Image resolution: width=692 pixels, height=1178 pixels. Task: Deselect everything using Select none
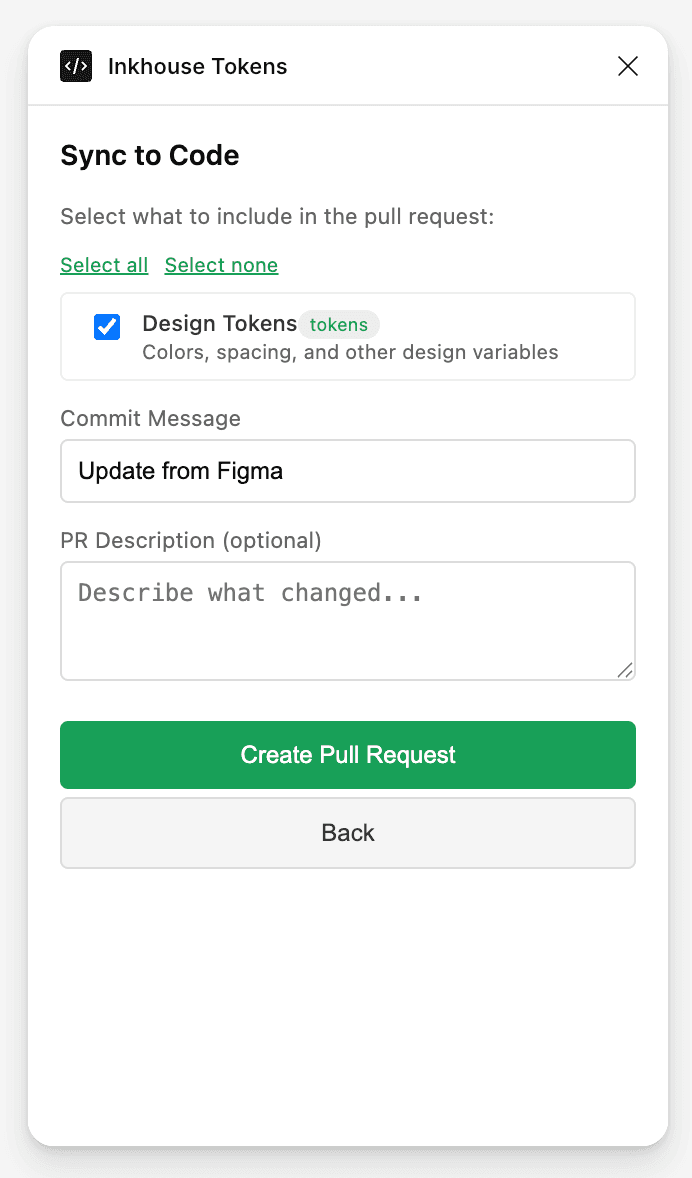221,265
